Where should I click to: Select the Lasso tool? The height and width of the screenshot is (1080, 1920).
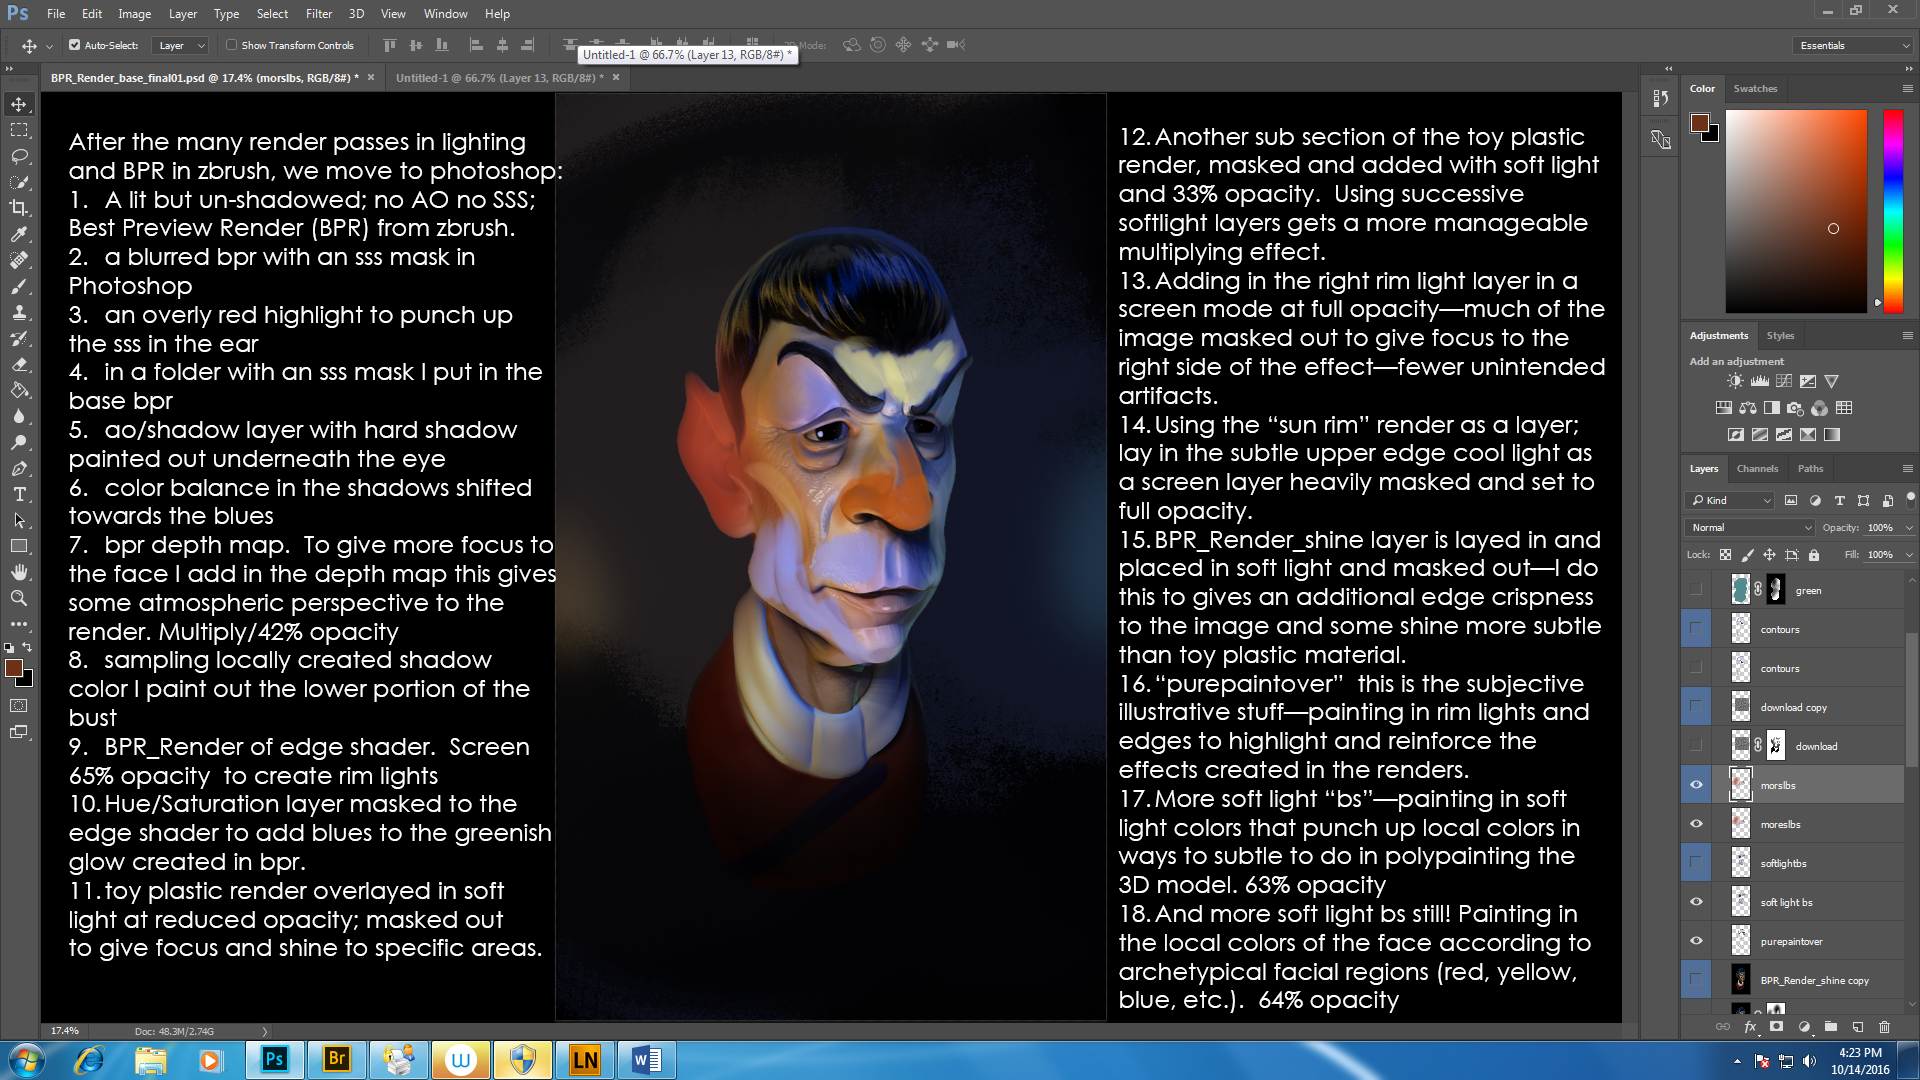[19, 156]
